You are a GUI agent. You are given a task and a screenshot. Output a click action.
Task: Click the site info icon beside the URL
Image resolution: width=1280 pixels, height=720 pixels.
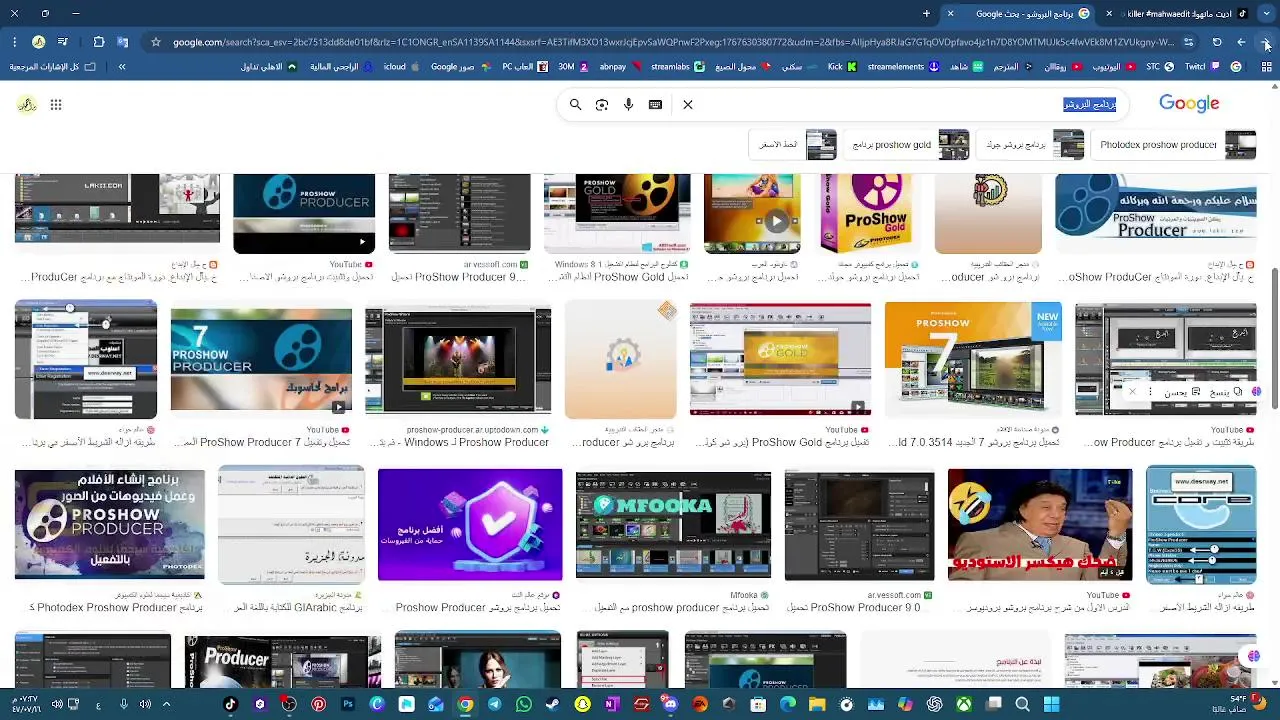[1188, 42]
